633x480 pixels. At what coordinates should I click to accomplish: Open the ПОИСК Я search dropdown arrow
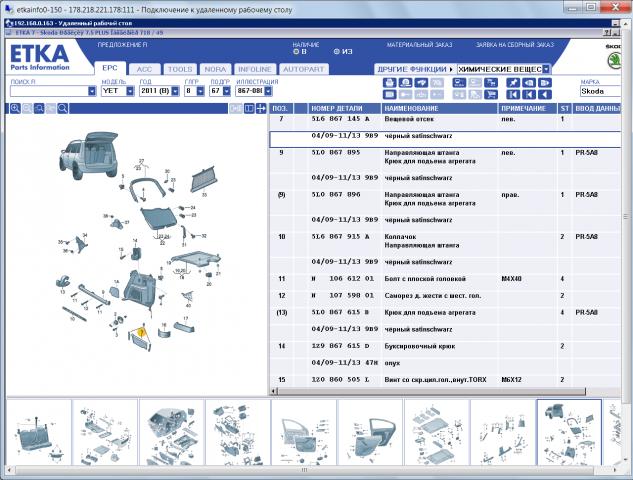[x=92, y=91]
